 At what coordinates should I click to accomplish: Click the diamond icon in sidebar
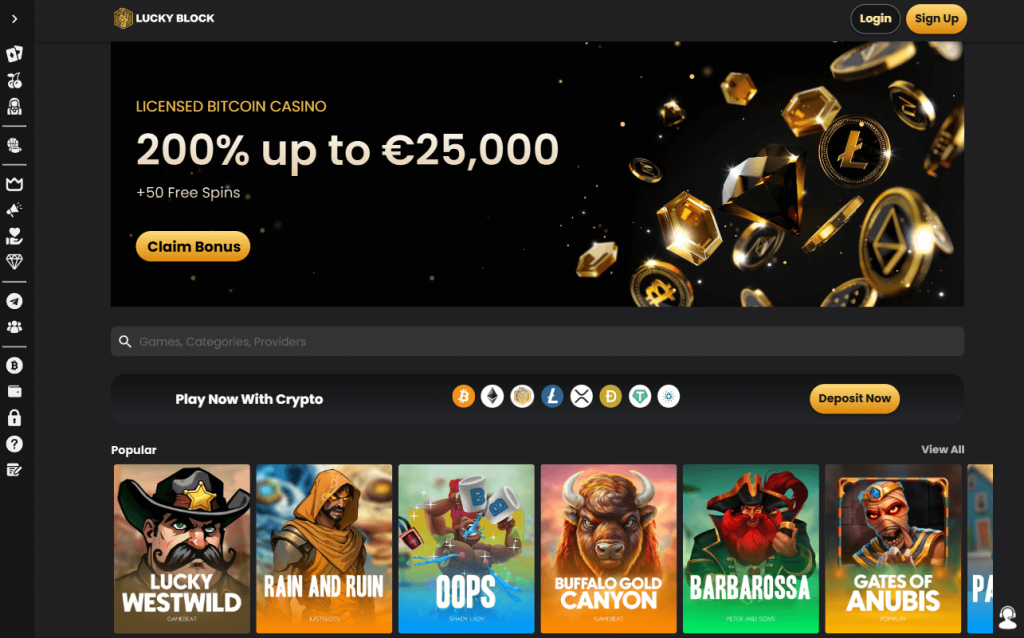point(14,262)
